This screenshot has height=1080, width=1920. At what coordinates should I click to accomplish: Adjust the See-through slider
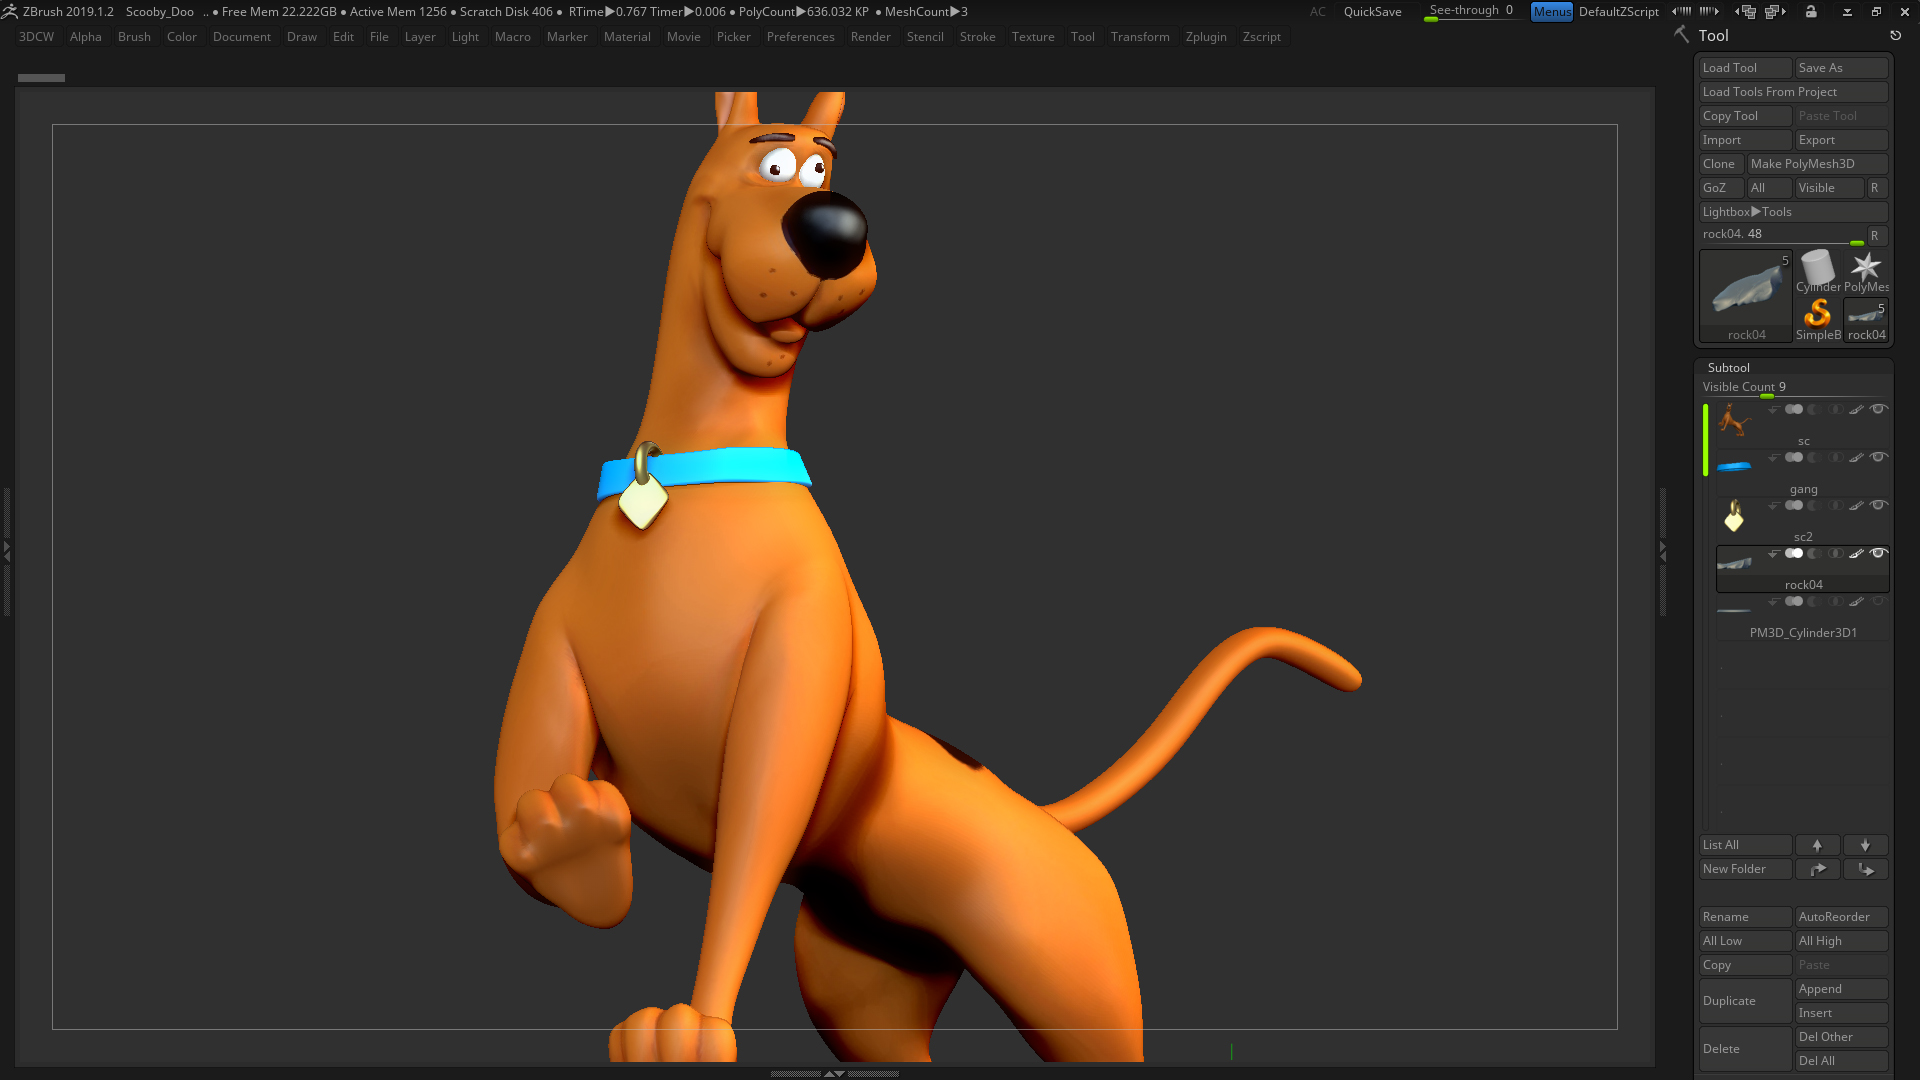[1470, 12]
